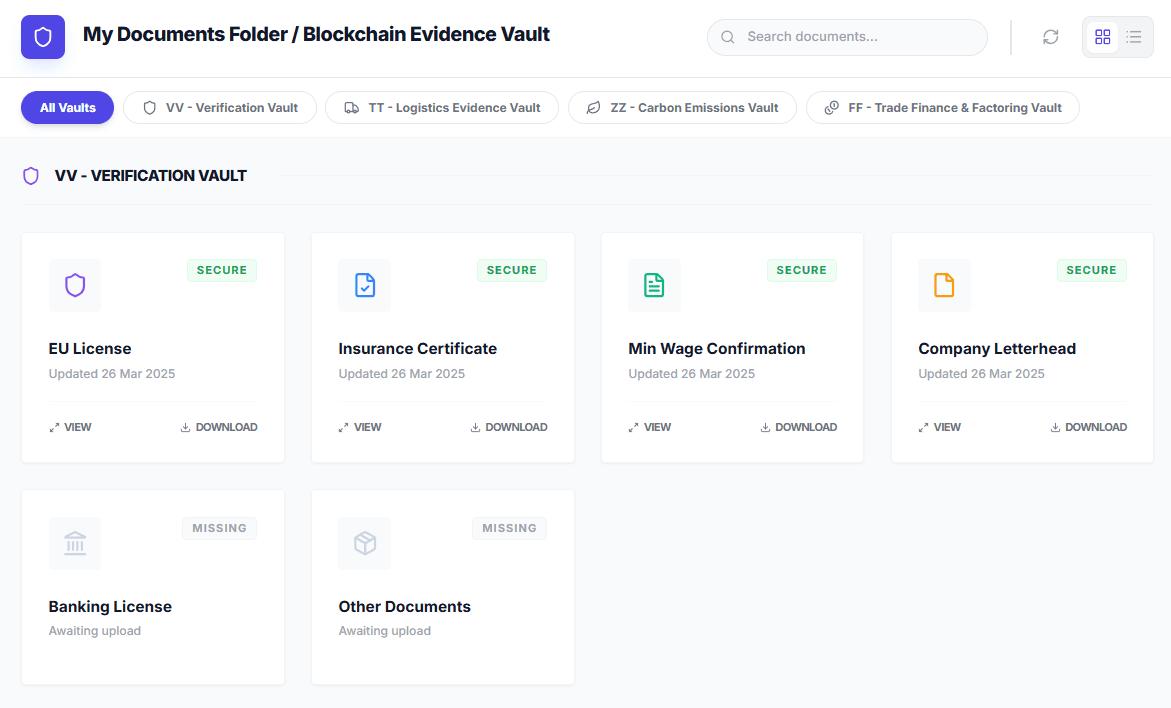Screen dimensions: 1171x708
Task: Click the Insurance Certificate file-check icon
Action: point(364,285)
